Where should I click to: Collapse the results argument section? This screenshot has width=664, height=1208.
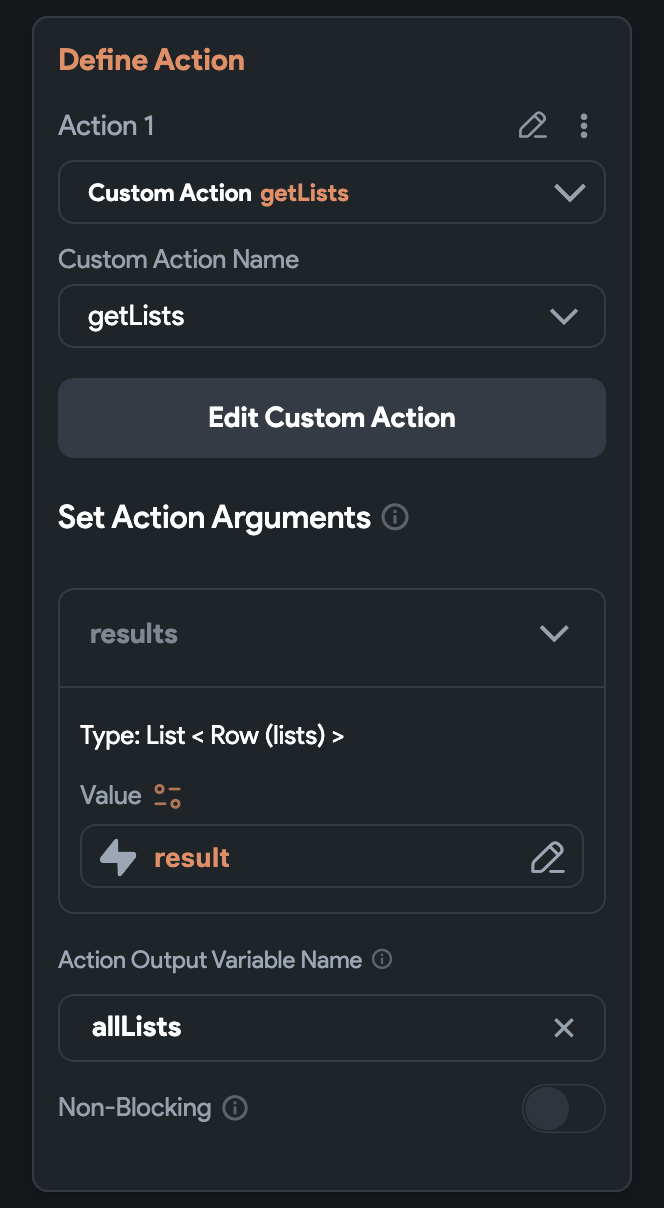(x=554, y=634)
